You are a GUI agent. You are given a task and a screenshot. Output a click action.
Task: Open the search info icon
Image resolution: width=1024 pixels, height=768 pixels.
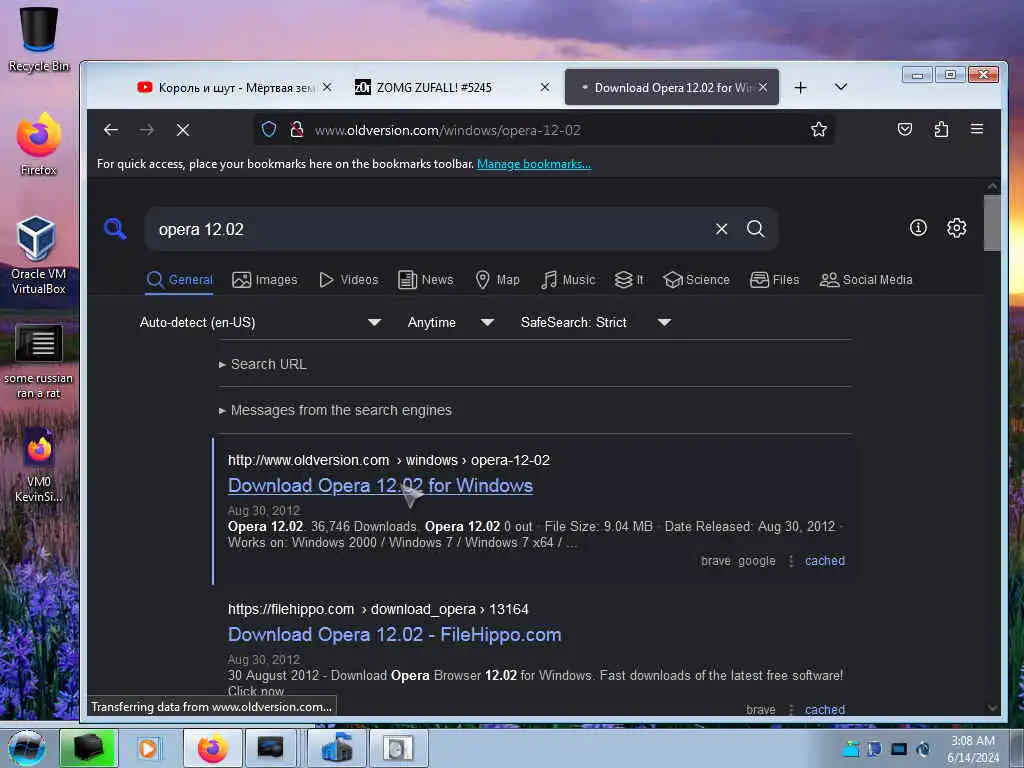(x=918, y=227)
